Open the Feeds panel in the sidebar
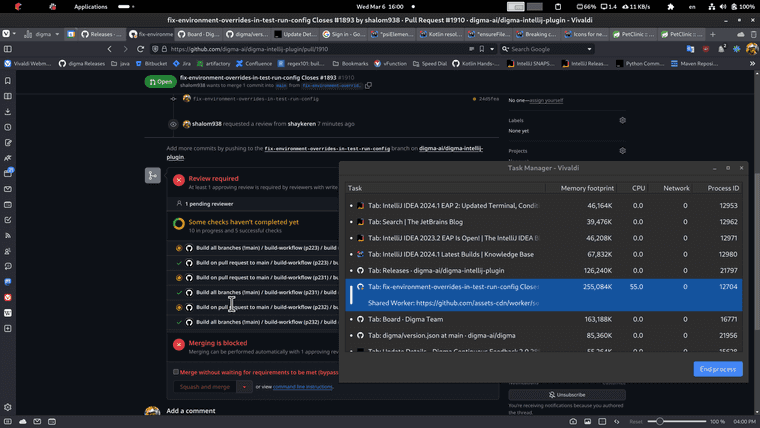This screenshot has height=428, width=760. pyautogui.click(x=8, y=236)
